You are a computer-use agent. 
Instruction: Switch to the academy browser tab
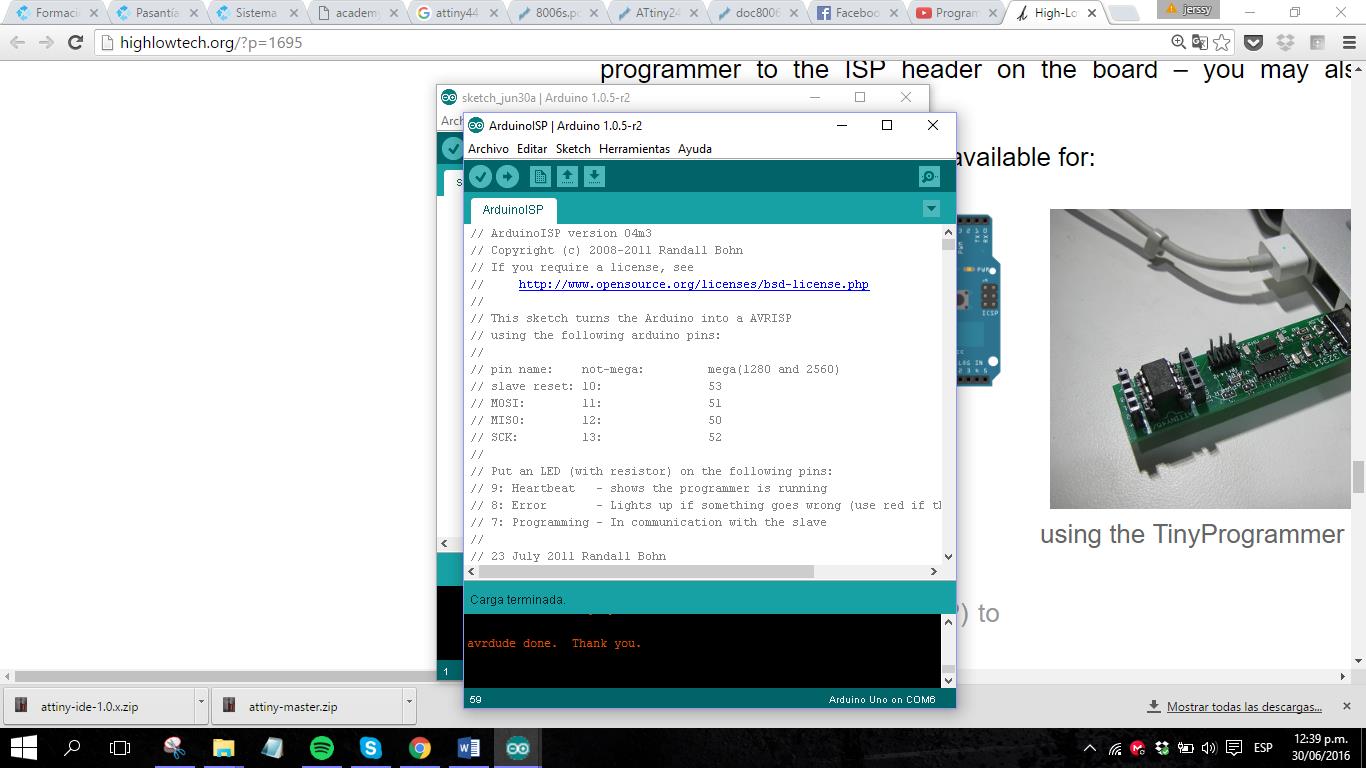pyautogui.click(x=356, y=13)
